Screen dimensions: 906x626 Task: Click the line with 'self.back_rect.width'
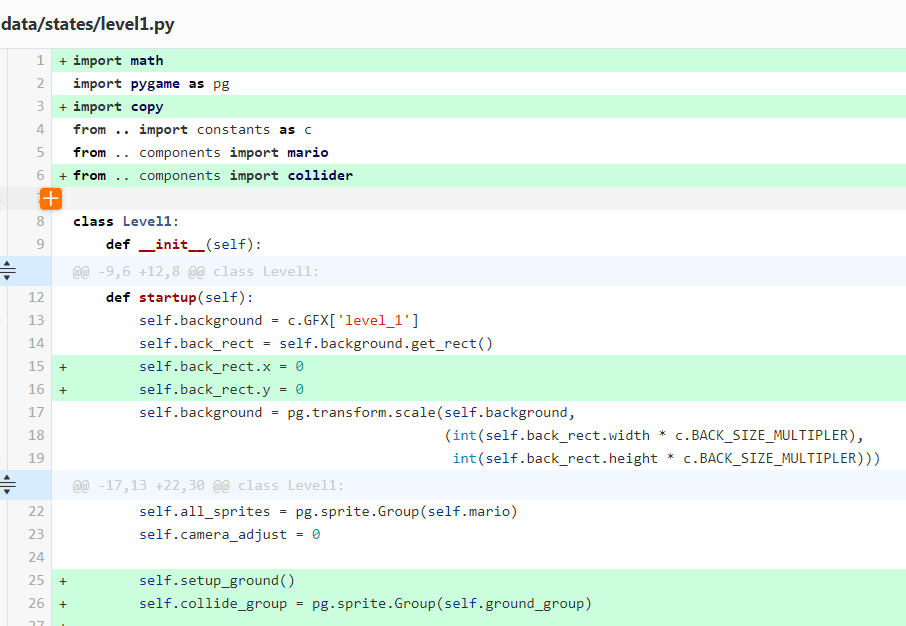point(479,435)
